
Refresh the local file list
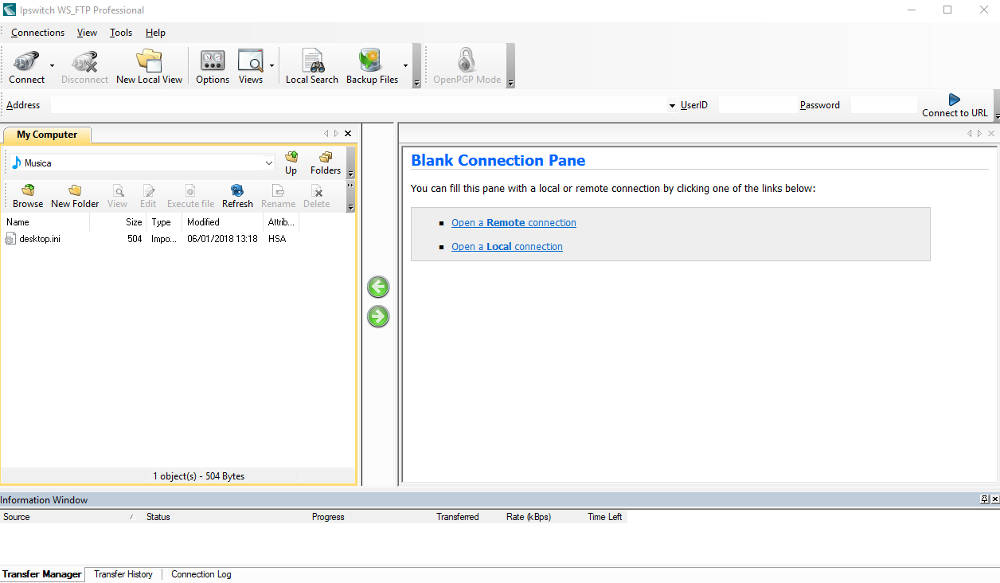[x=237, y=196]
